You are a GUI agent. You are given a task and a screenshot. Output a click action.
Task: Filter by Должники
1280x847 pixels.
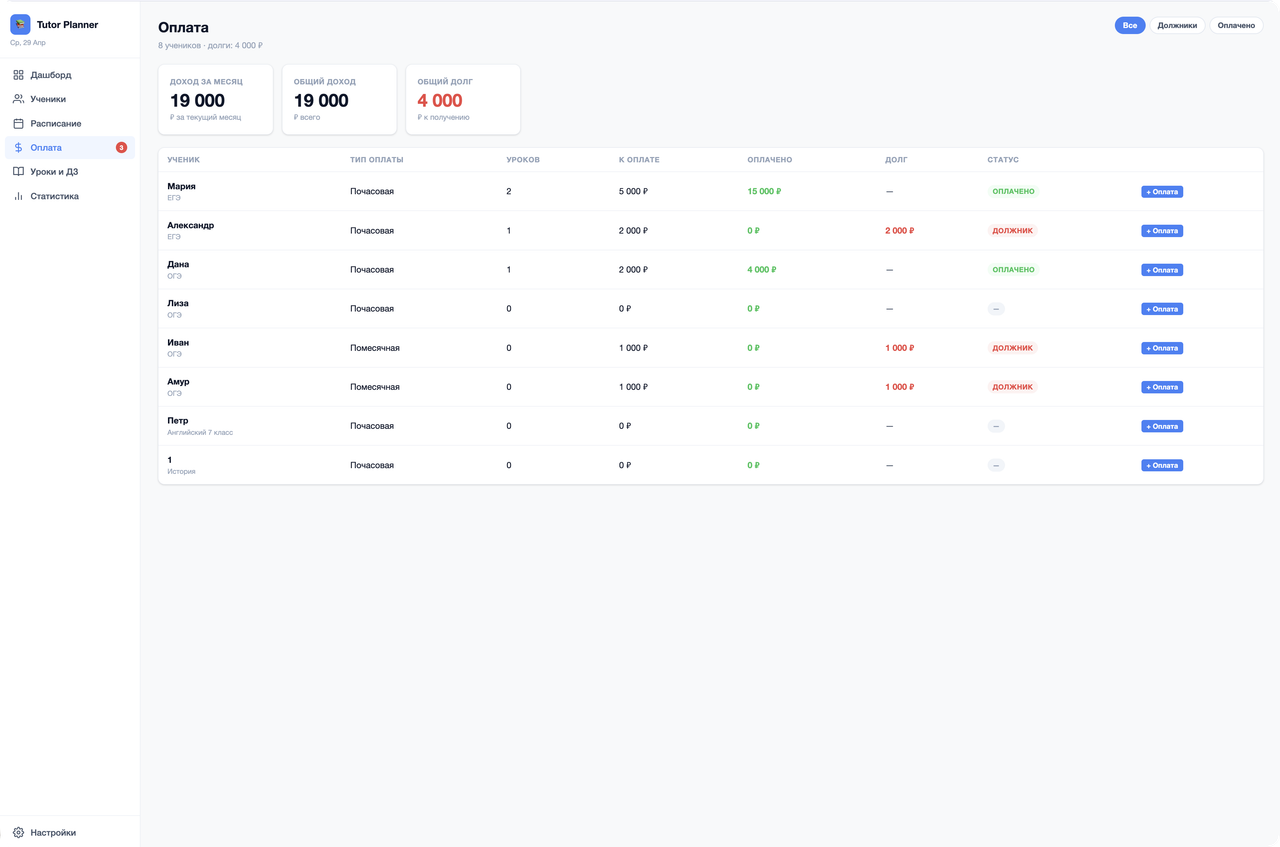(x=1177, y=25)
